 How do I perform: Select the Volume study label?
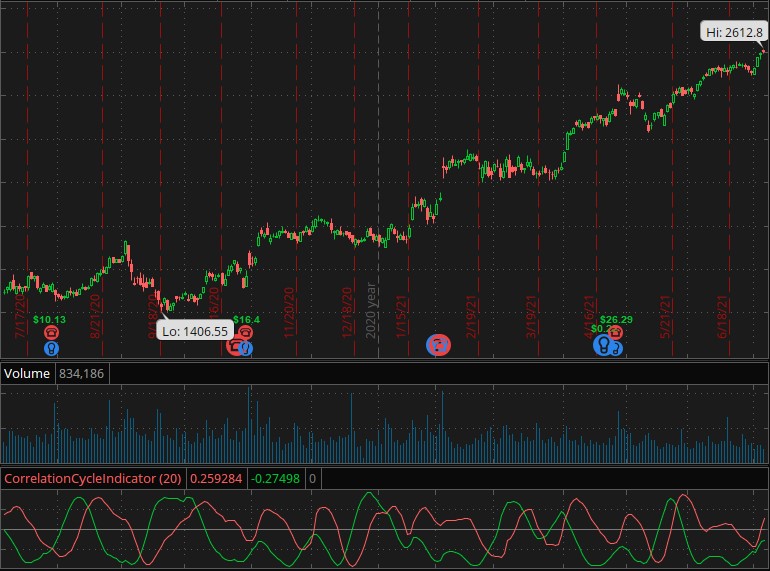[x=27, y=374]
